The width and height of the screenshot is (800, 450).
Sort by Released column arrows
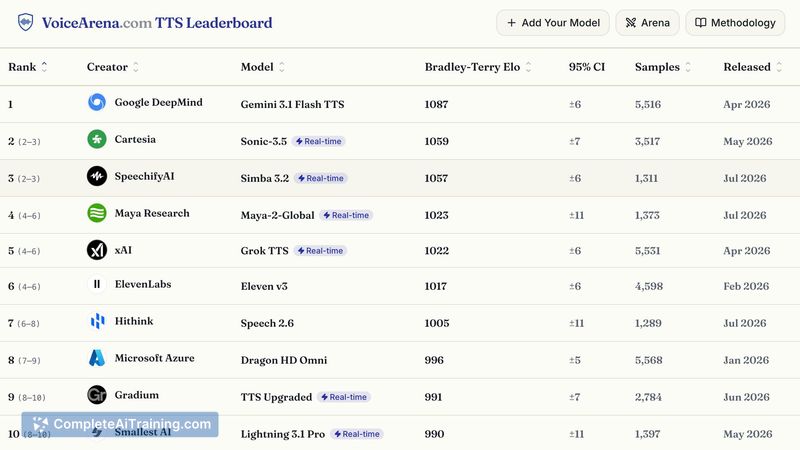(x=779, y=67)
